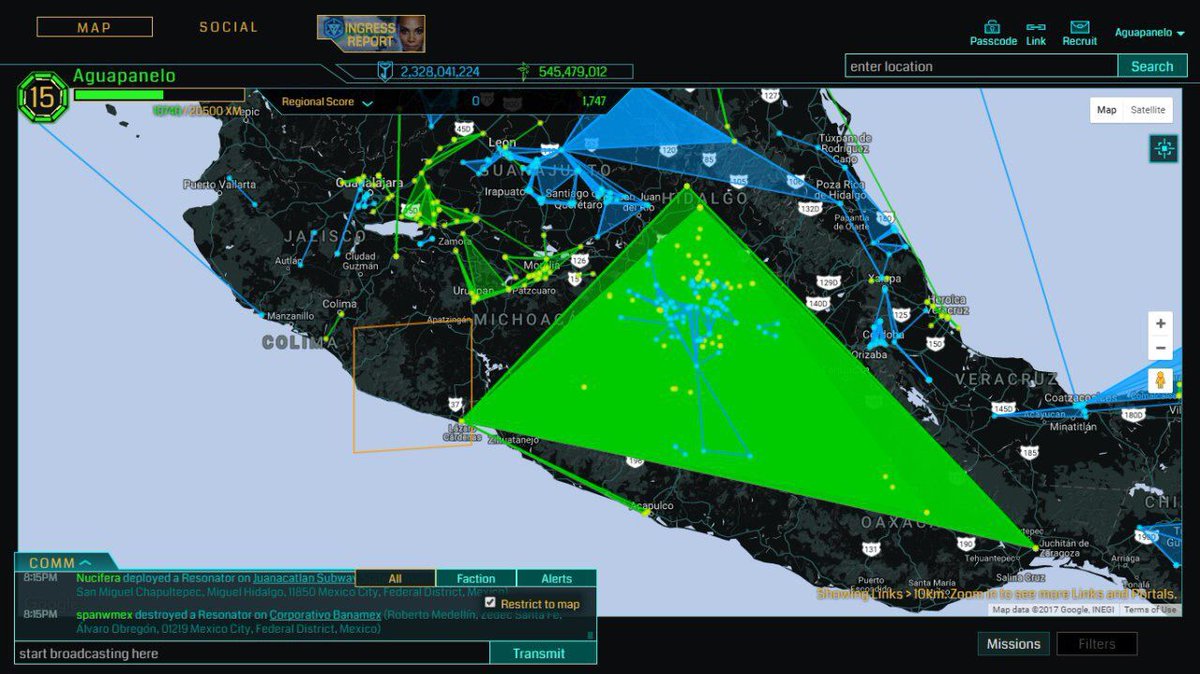Focus the start broadcasting here field
This screenshot has height=674, width=1200.
pyautogui.click(x=252, y=653)
